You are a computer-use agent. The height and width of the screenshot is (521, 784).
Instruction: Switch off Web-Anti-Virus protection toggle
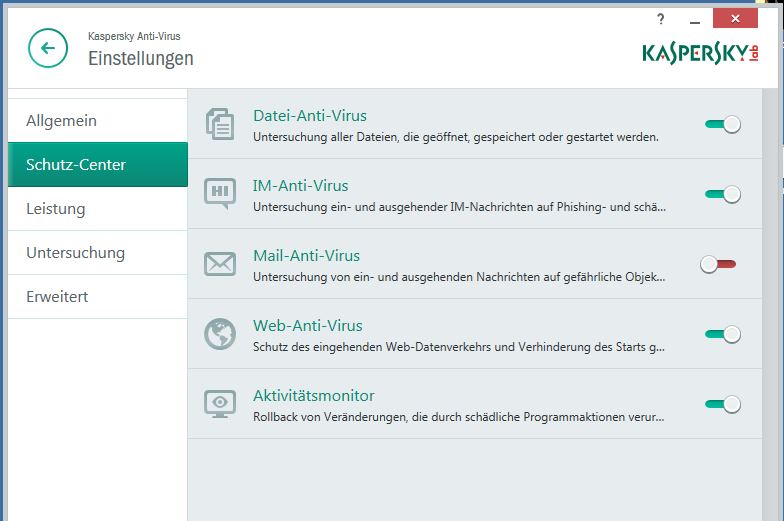pos(722,334)
